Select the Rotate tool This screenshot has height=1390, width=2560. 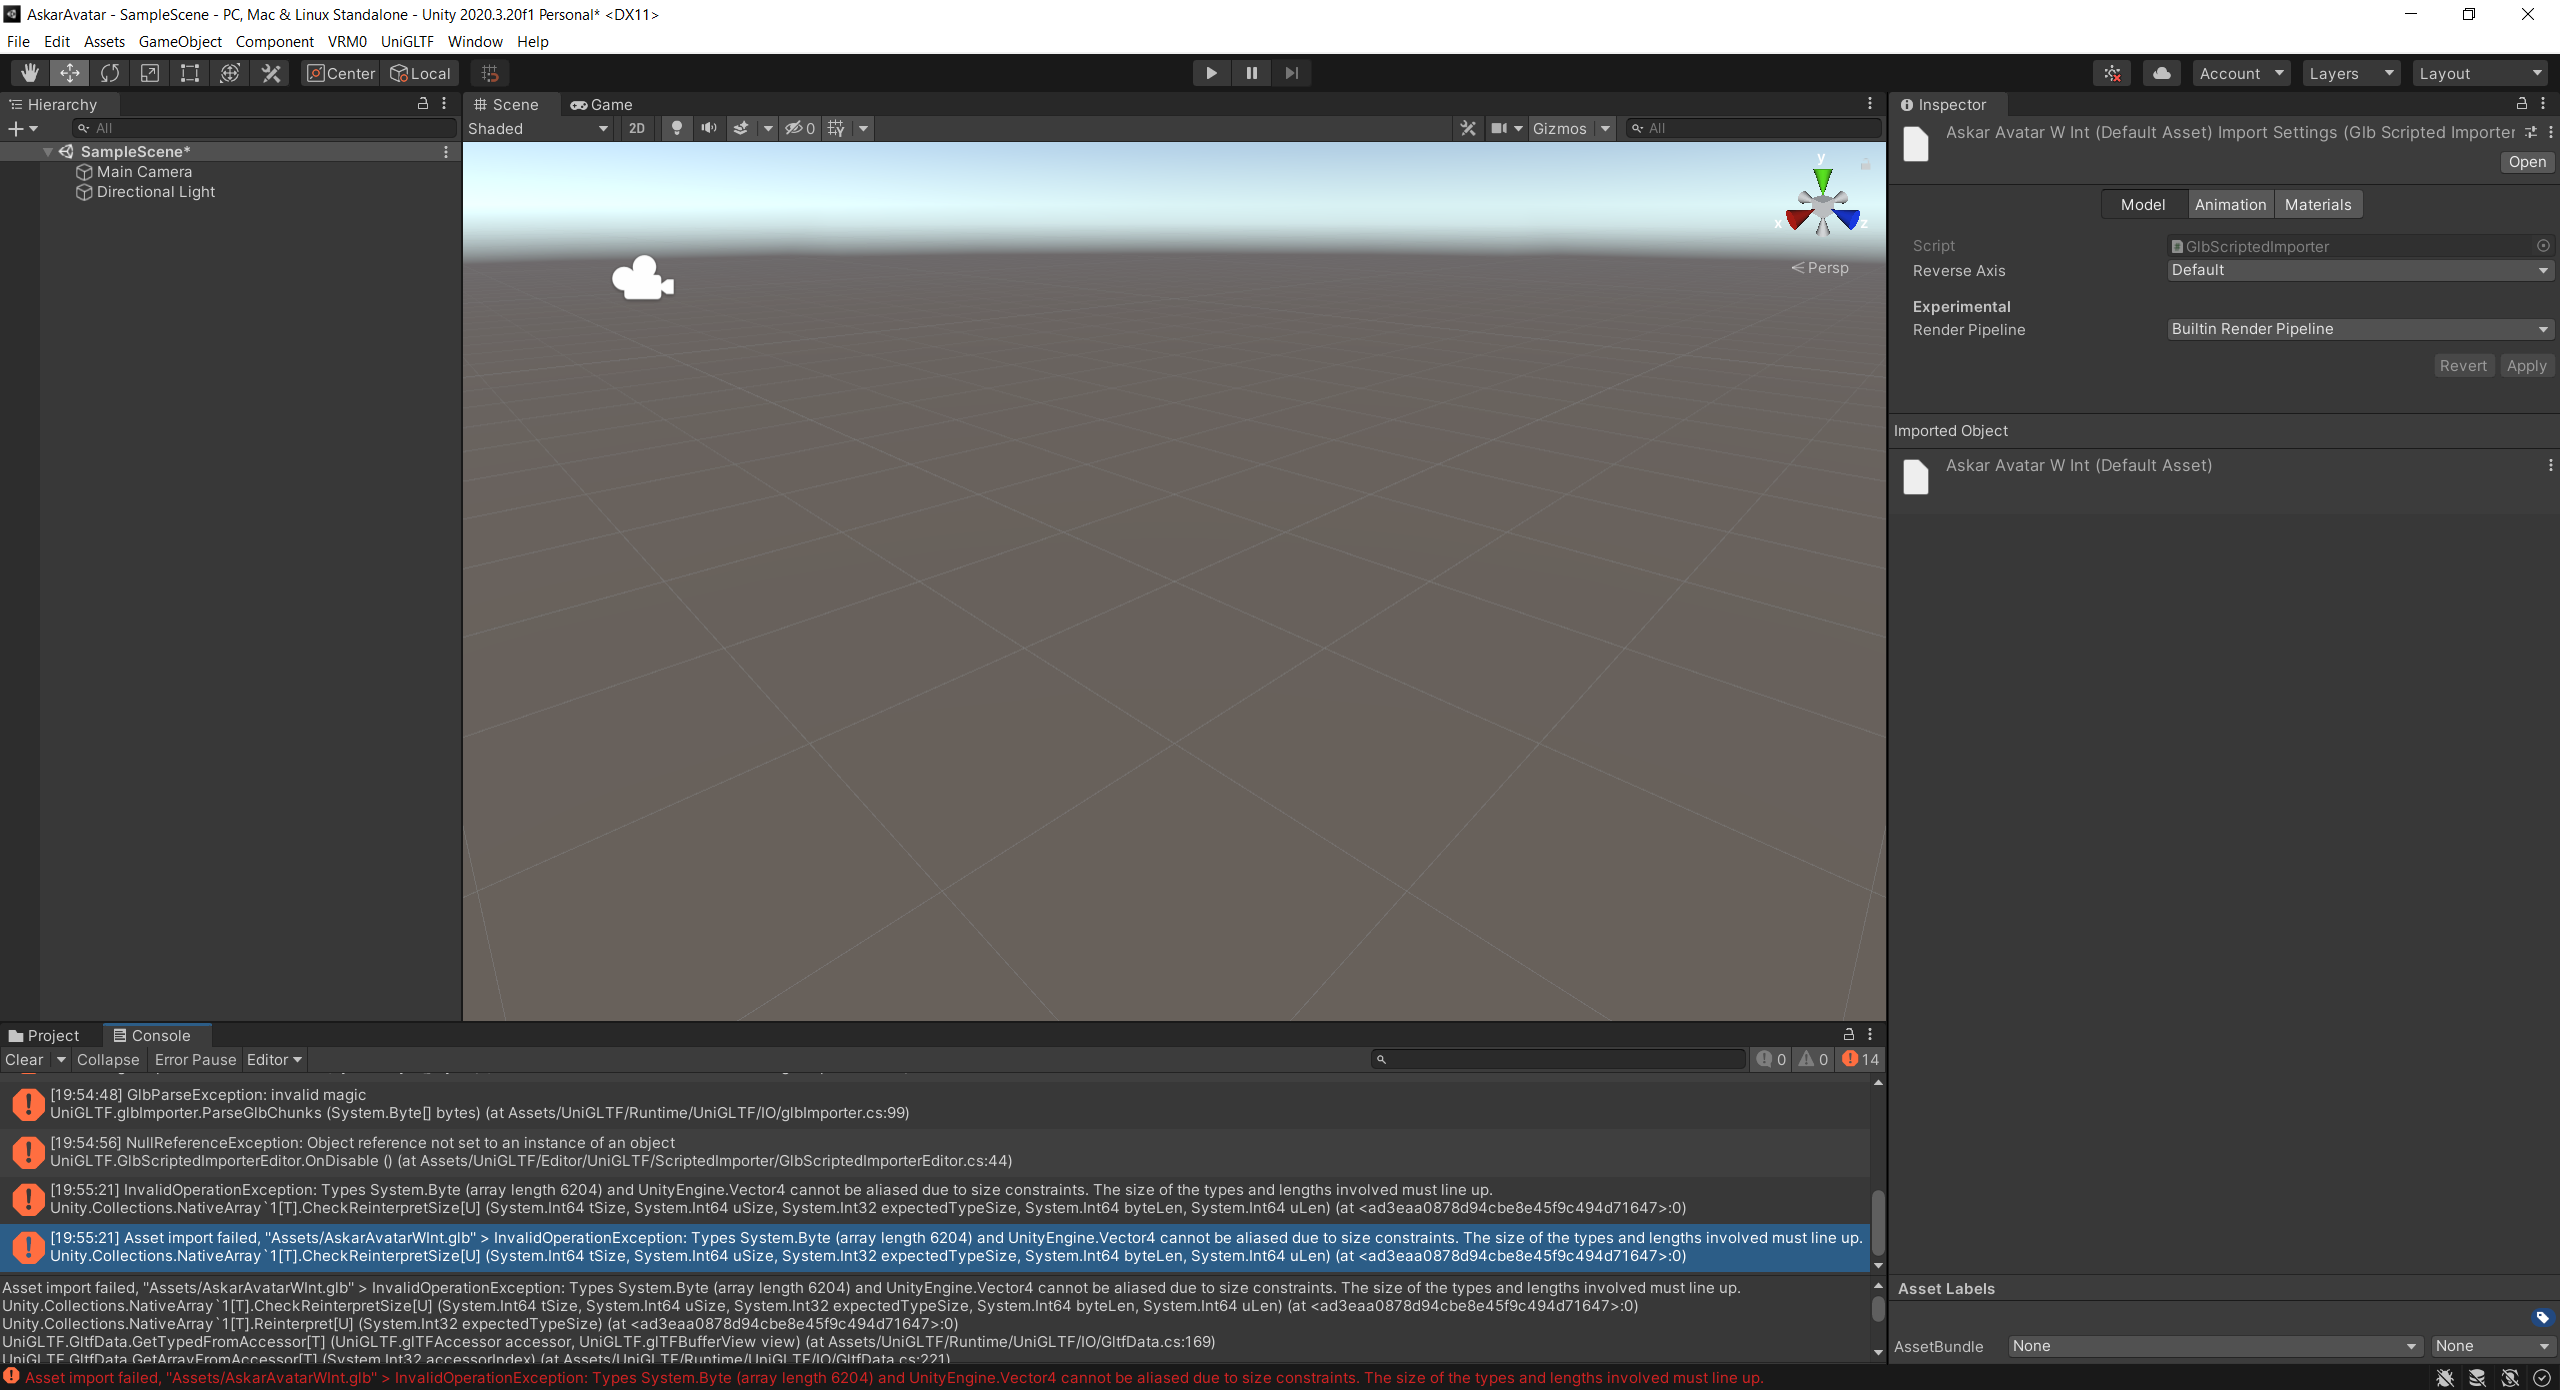[x=109, y=72]
